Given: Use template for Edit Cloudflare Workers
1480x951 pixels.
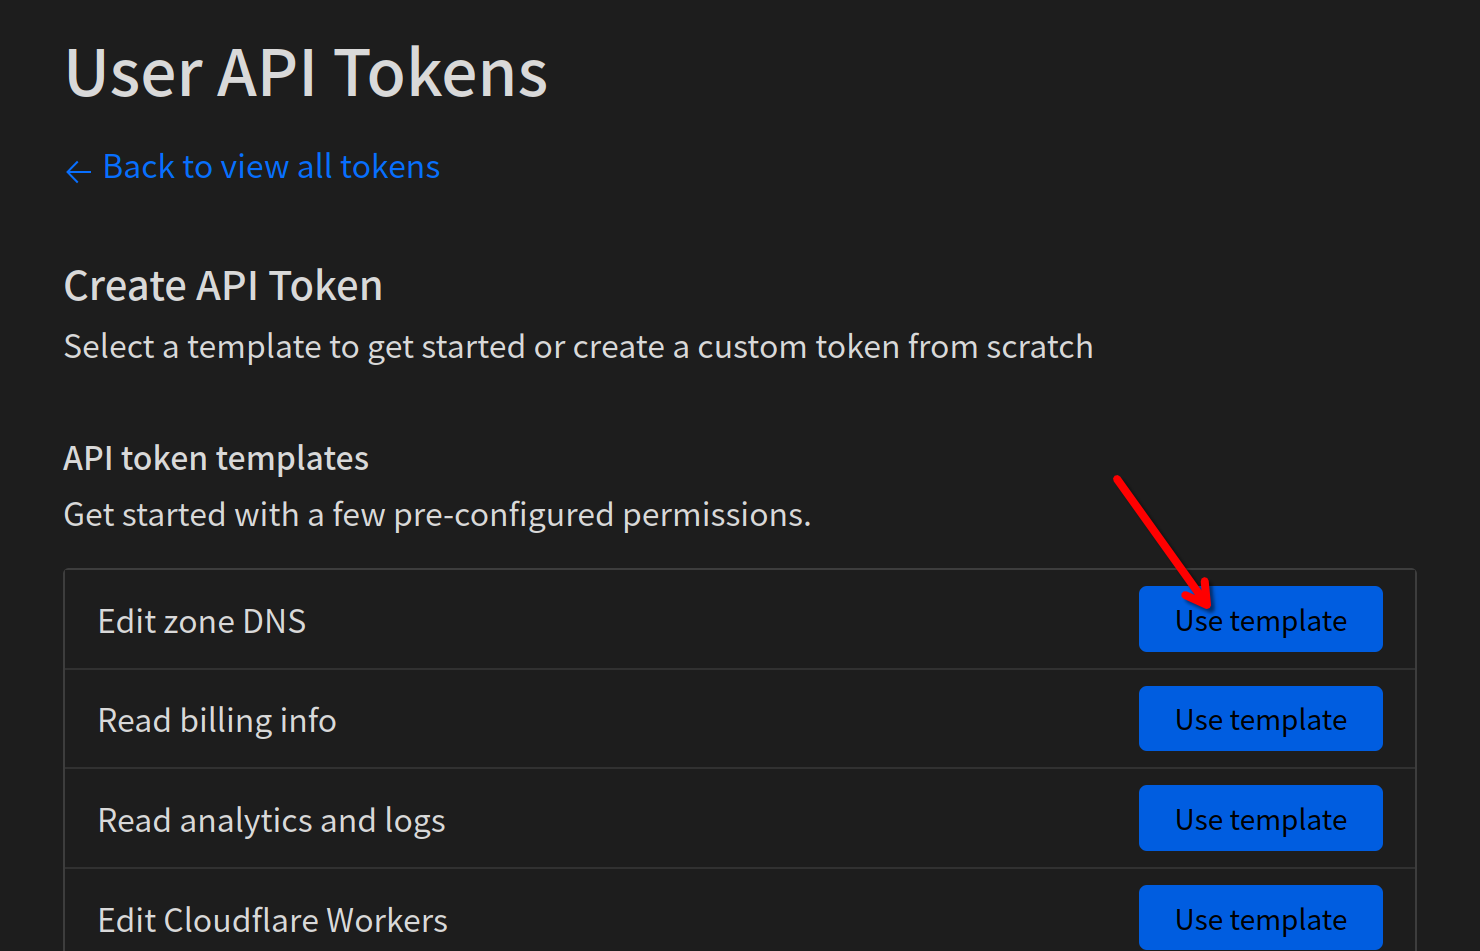Looking at the screenshot, I should [x=1260, y=918].
